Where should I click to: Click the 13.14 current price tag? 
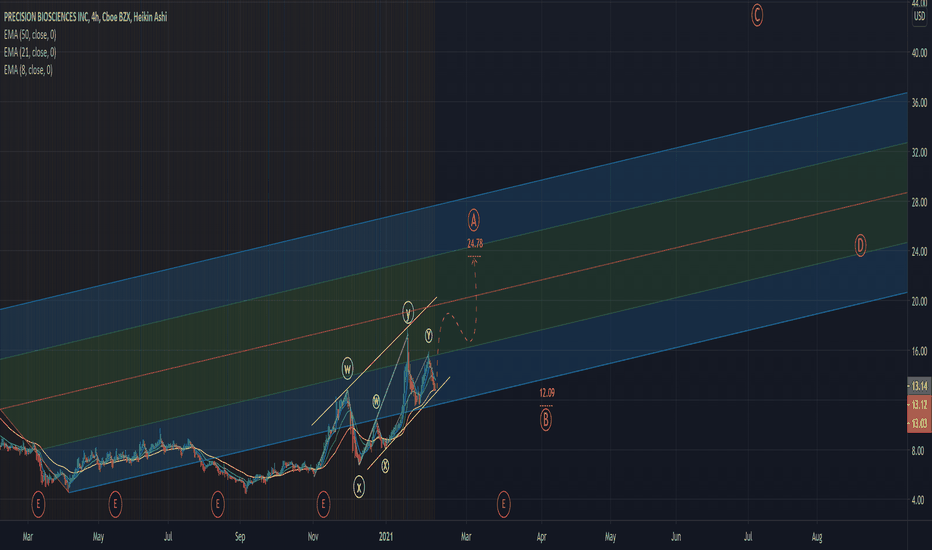919,386
